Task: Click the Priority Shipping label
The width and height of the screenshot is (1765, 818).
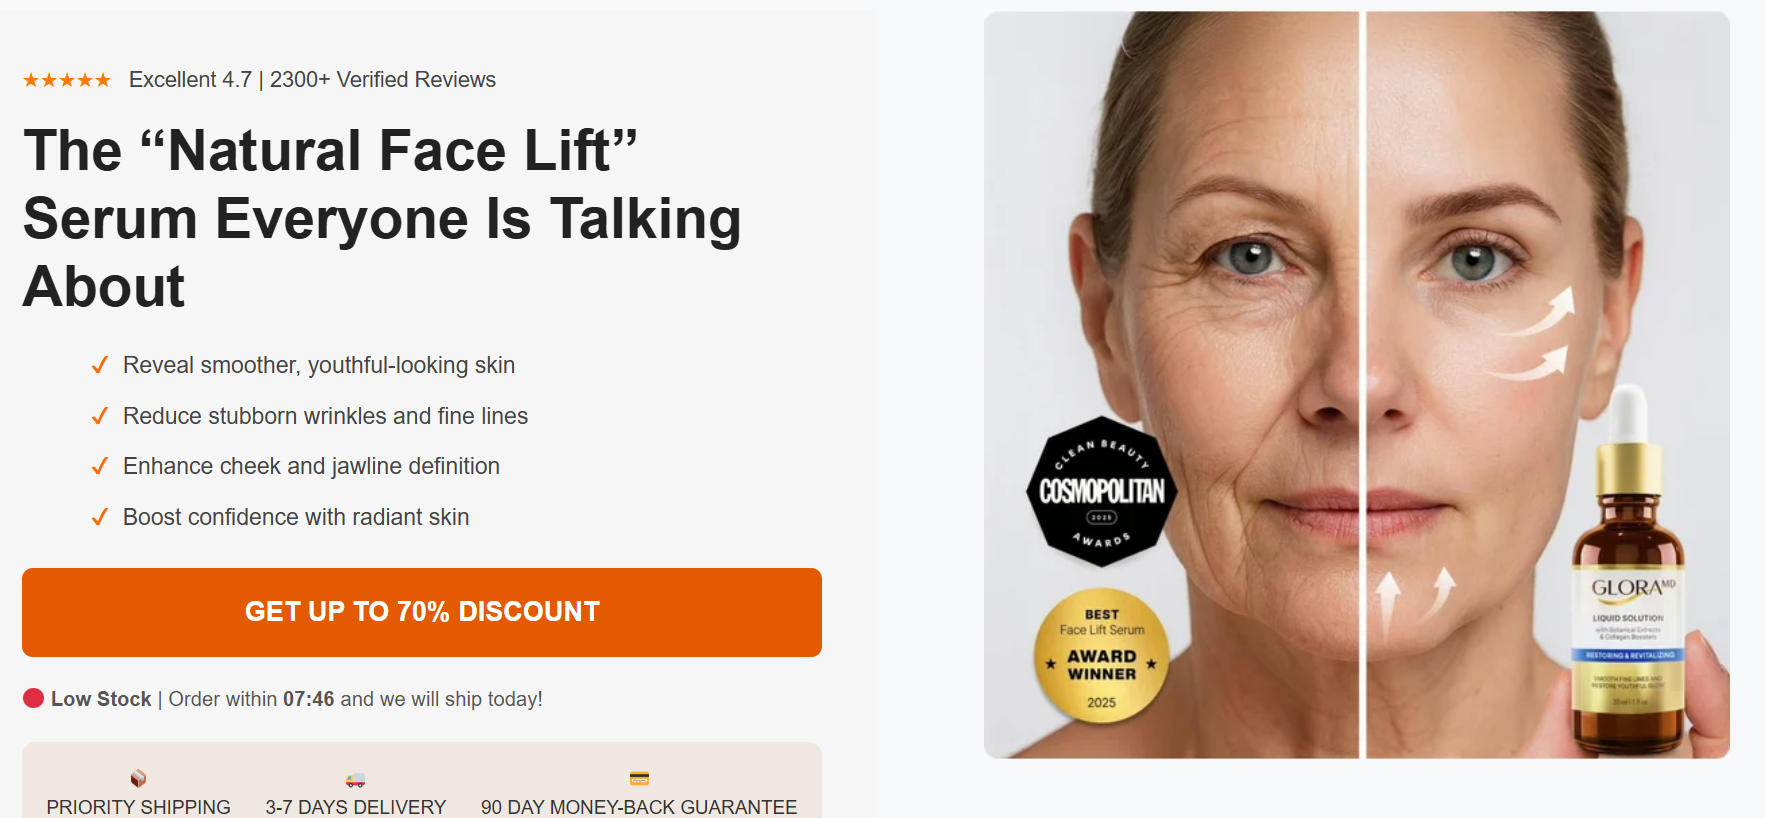Action: pos(138,807)
